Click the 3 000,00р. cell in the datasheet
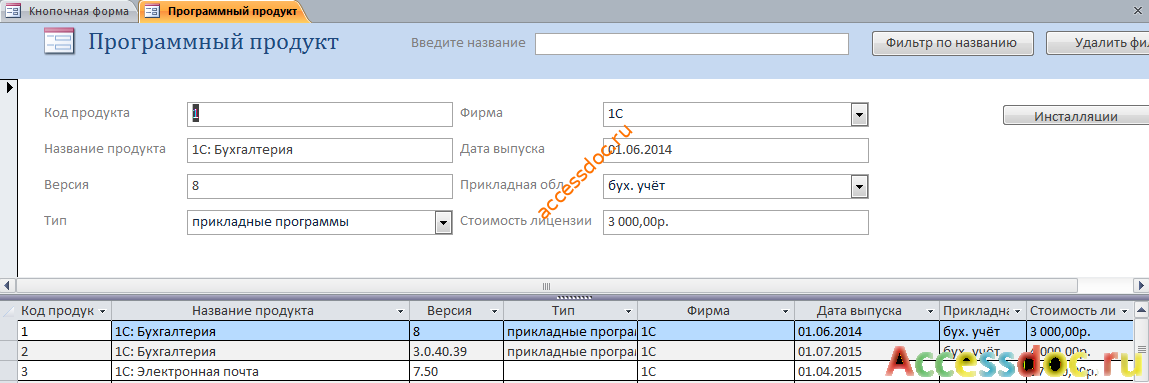1149x383 pixels. pos(1079,331)
